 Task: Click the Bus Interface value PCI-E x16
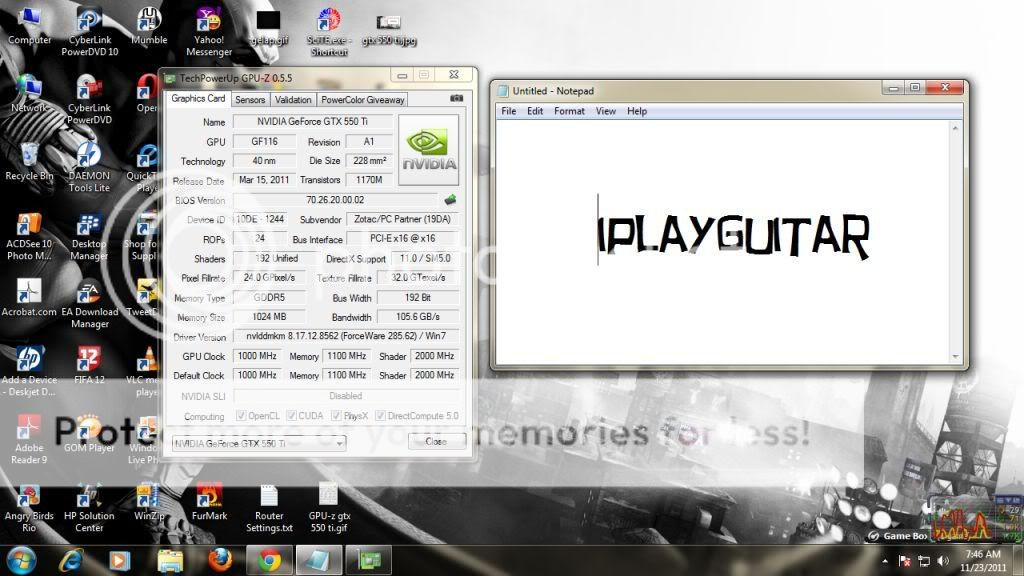(402, 239)
